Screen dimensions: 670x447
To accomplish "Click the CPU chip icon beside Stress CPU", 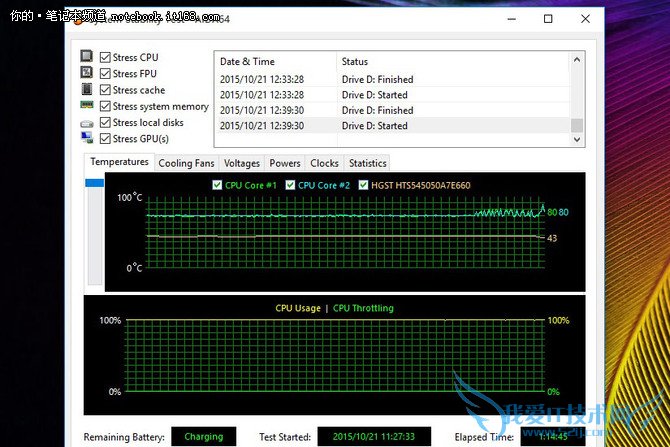I will pos(87,56).
